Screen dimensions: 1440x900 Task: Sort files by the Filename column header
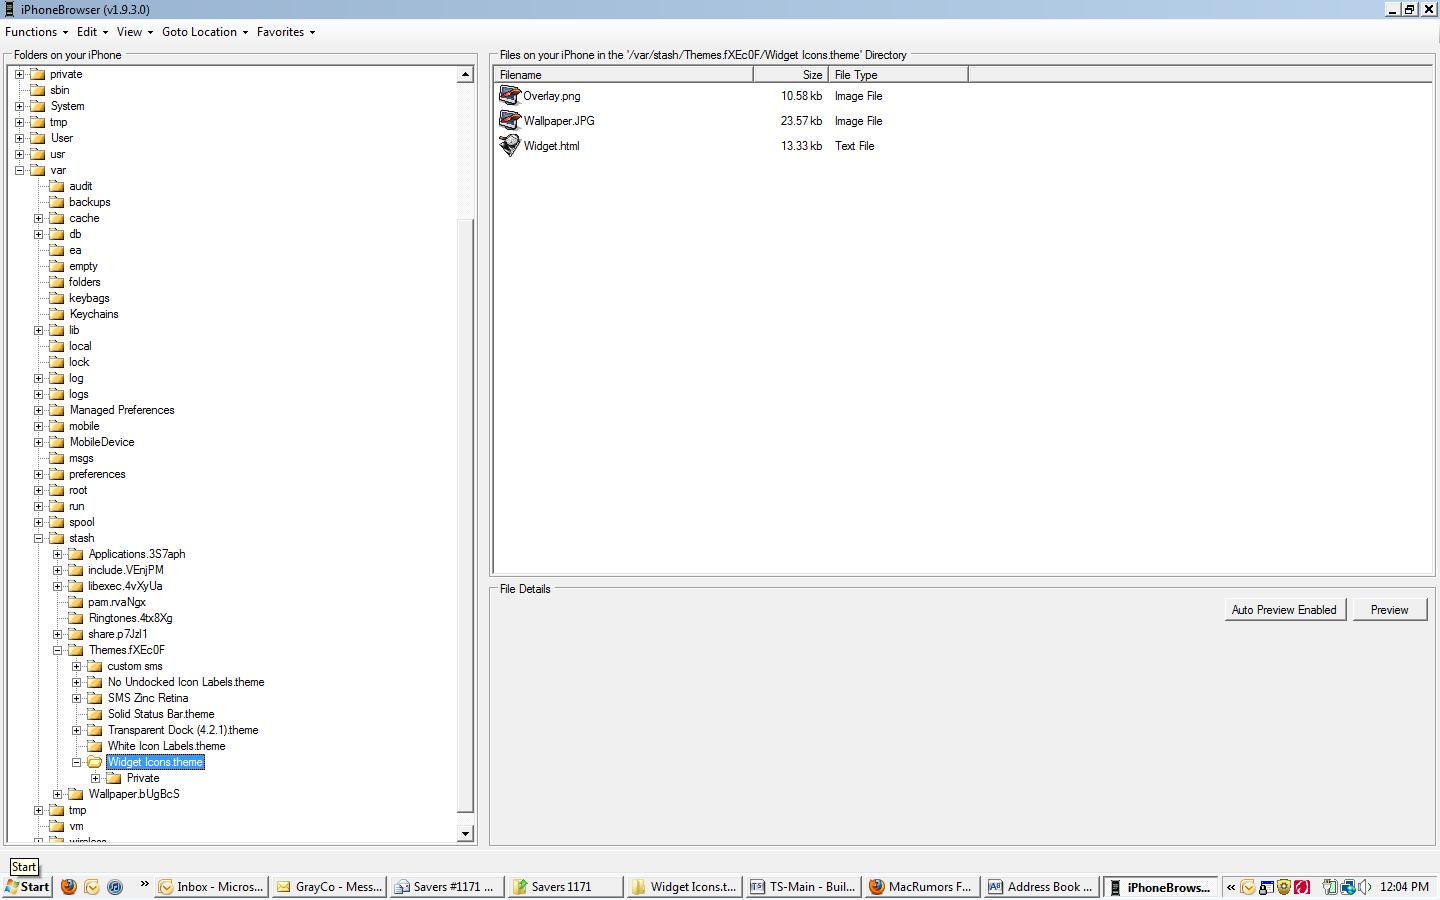pyautogui.click(x=623, y=75)
